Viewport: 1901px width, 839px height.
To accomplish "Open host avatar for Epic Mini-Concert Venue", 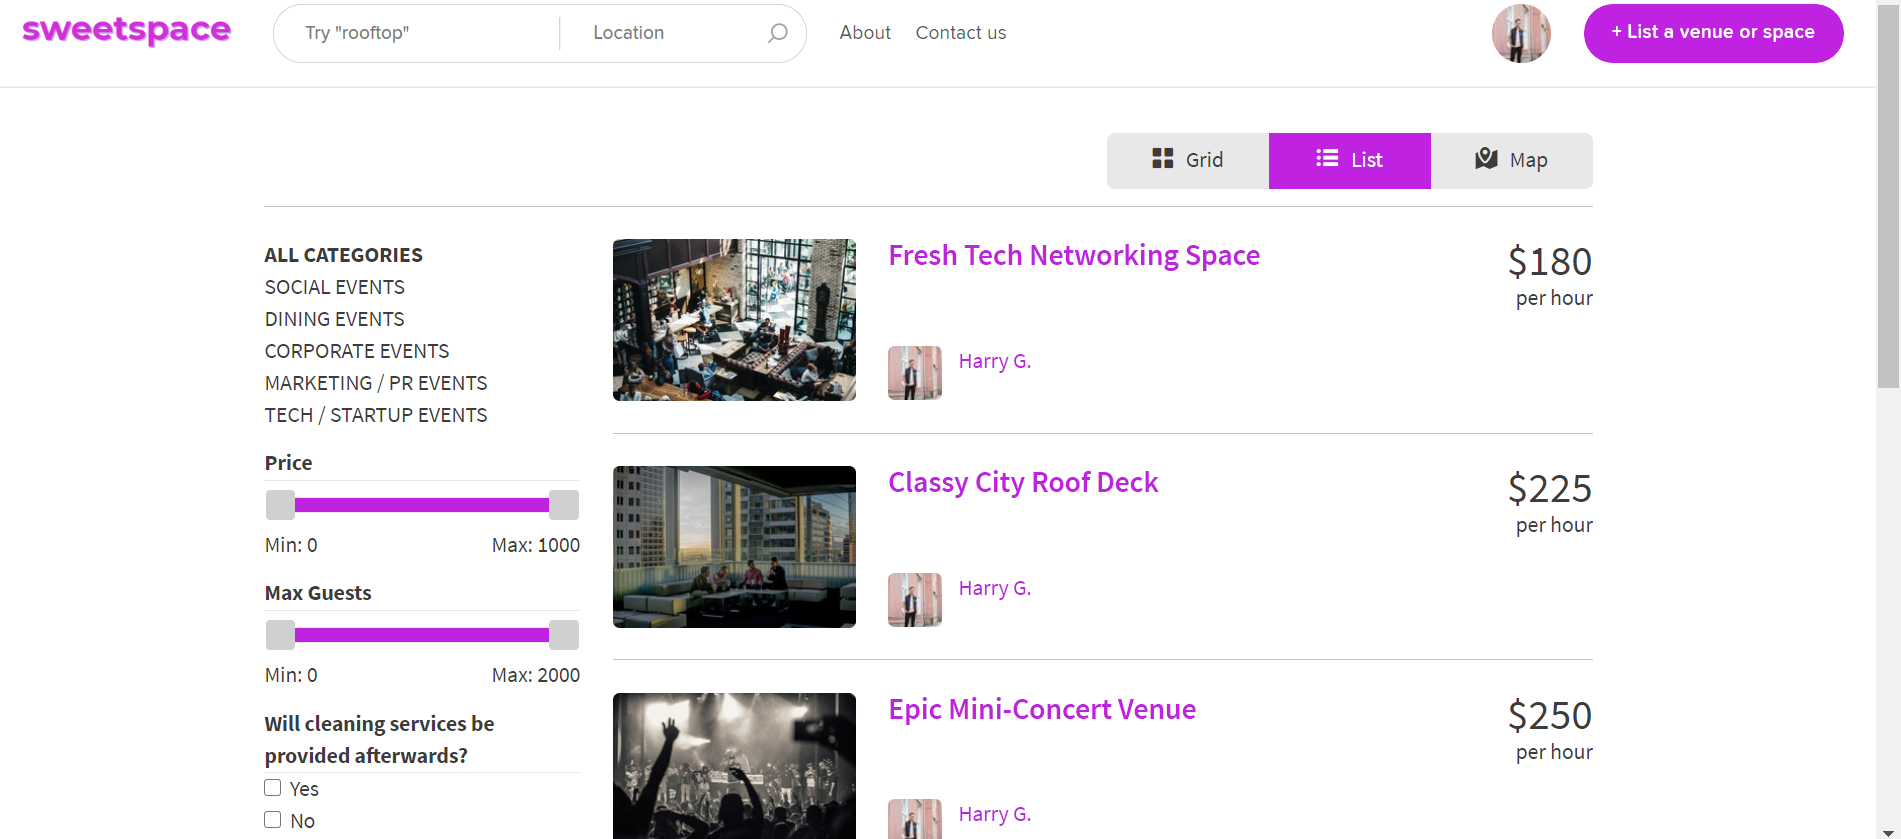I will tap(915, 819).
